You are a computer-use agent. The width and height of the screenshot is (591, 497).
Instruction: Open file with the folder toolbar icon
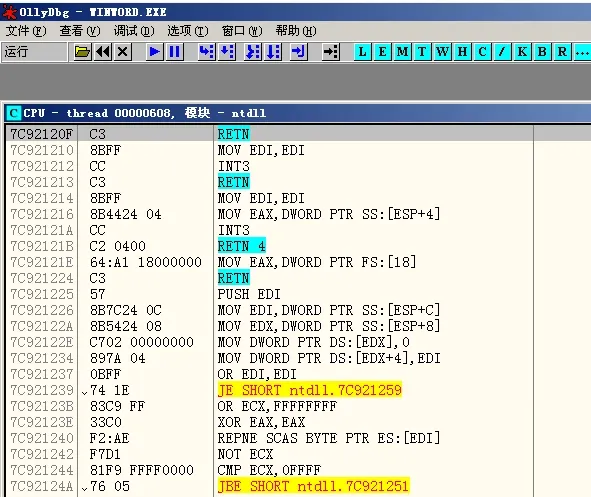tap(83, 52)
